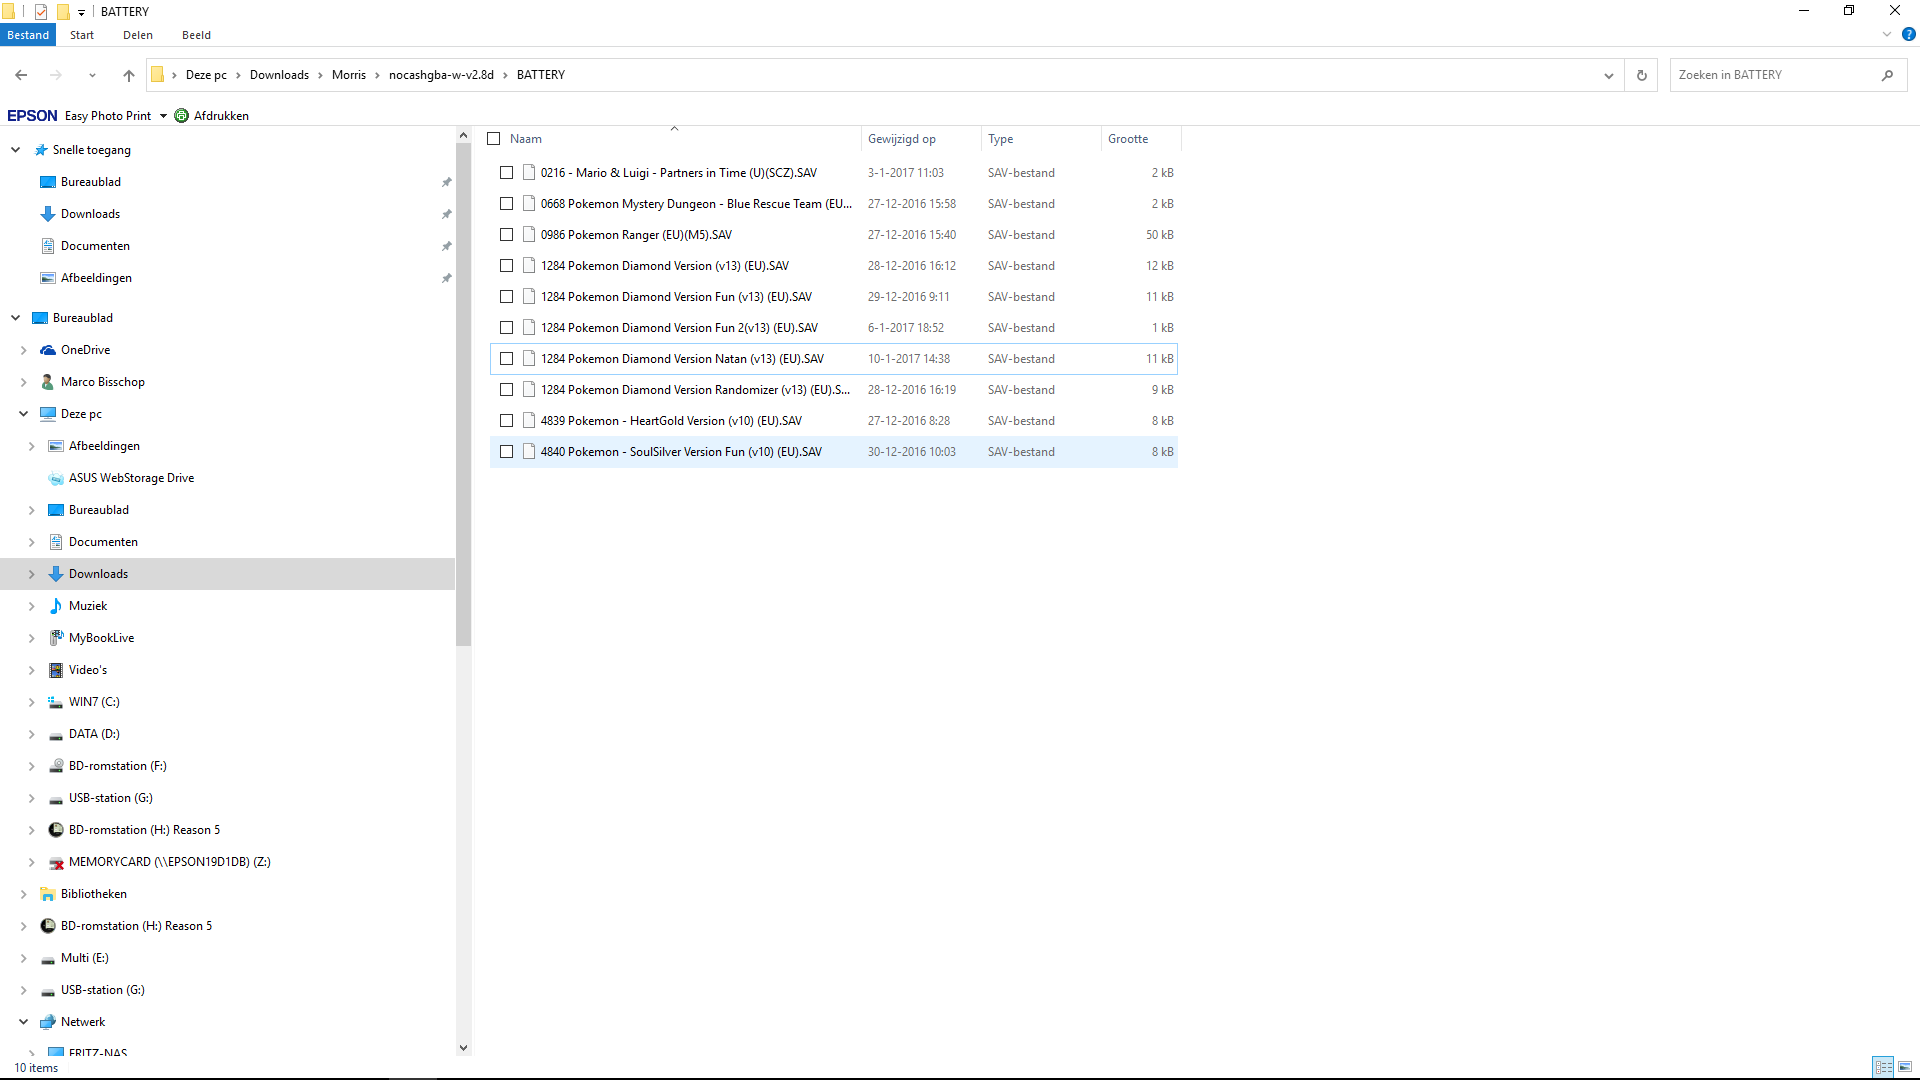1920x1080 pixels.
Task: Navigate to Morris in the breadcrumb
Action: click(348, 75)
